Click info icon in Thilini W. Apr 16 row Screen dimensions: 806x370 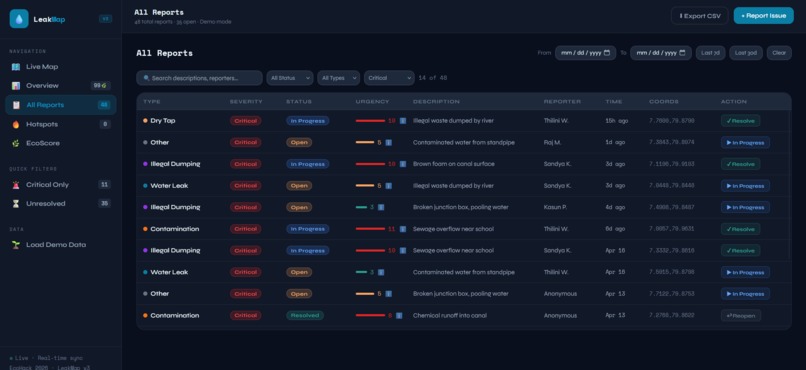381,272
